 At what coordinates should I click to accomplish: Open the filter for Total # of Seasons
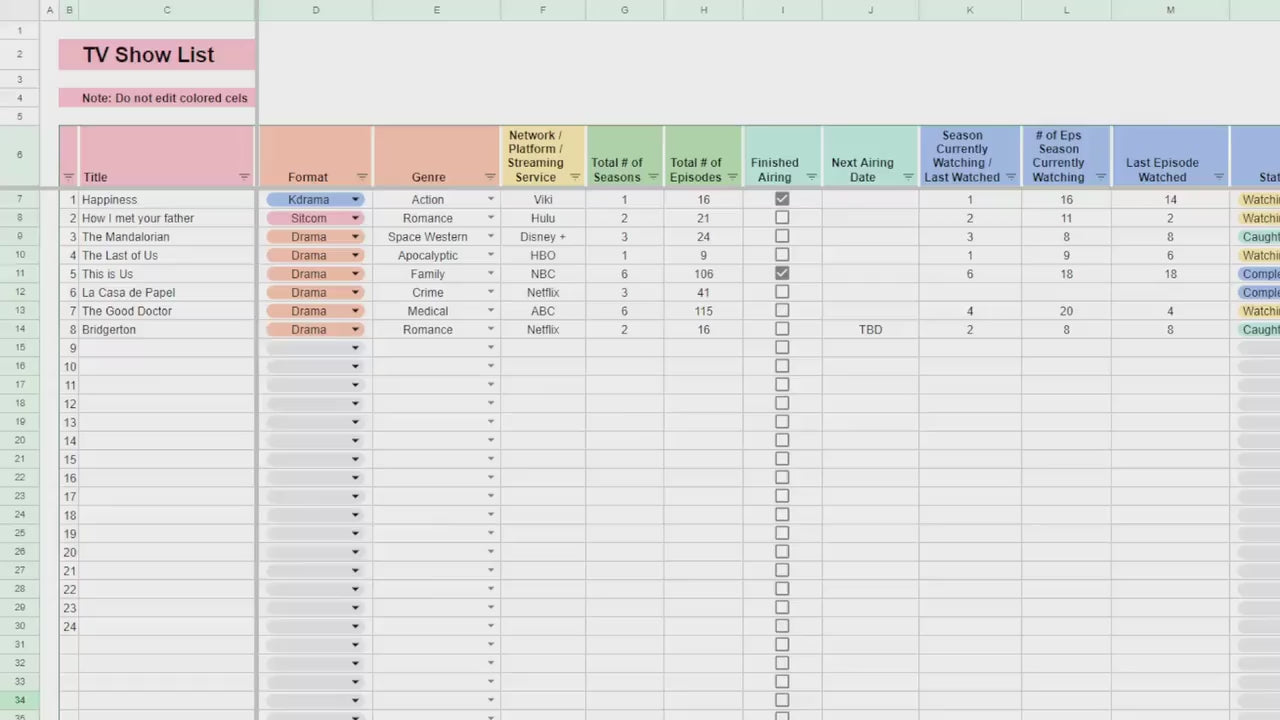[x=653, y=177]
